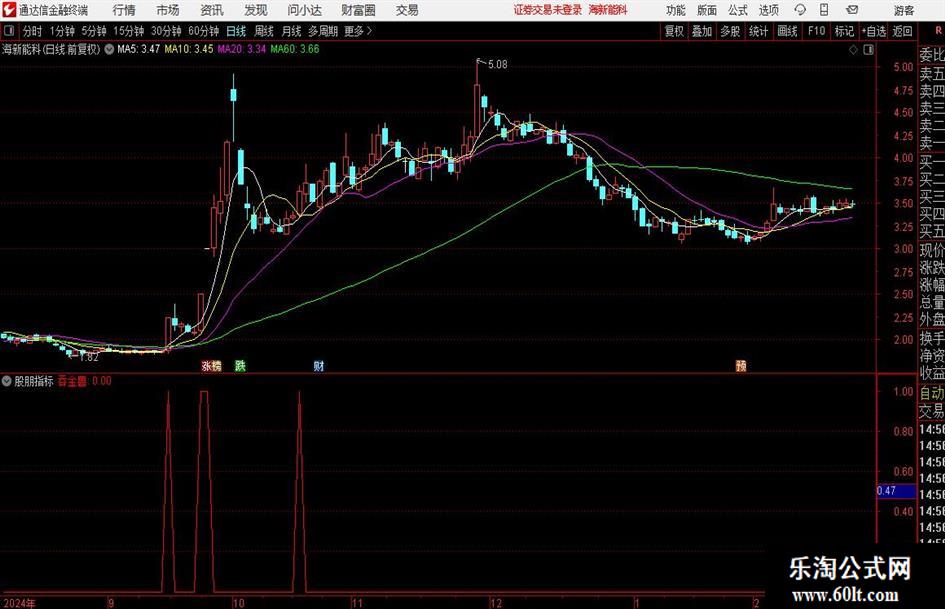This screenshot has height=609, width=945.
Task: Switch to 月线 monthly period
Action: (292, 31)
